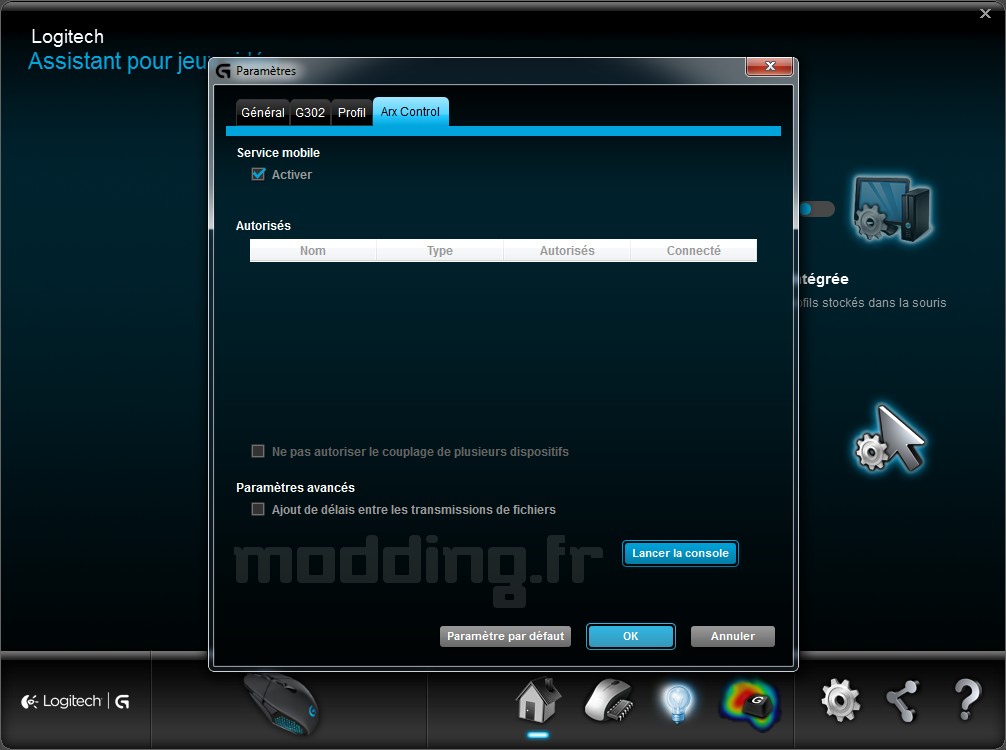Click the Annuler button
1006x750 pixels.
click(x=733, y=636)
